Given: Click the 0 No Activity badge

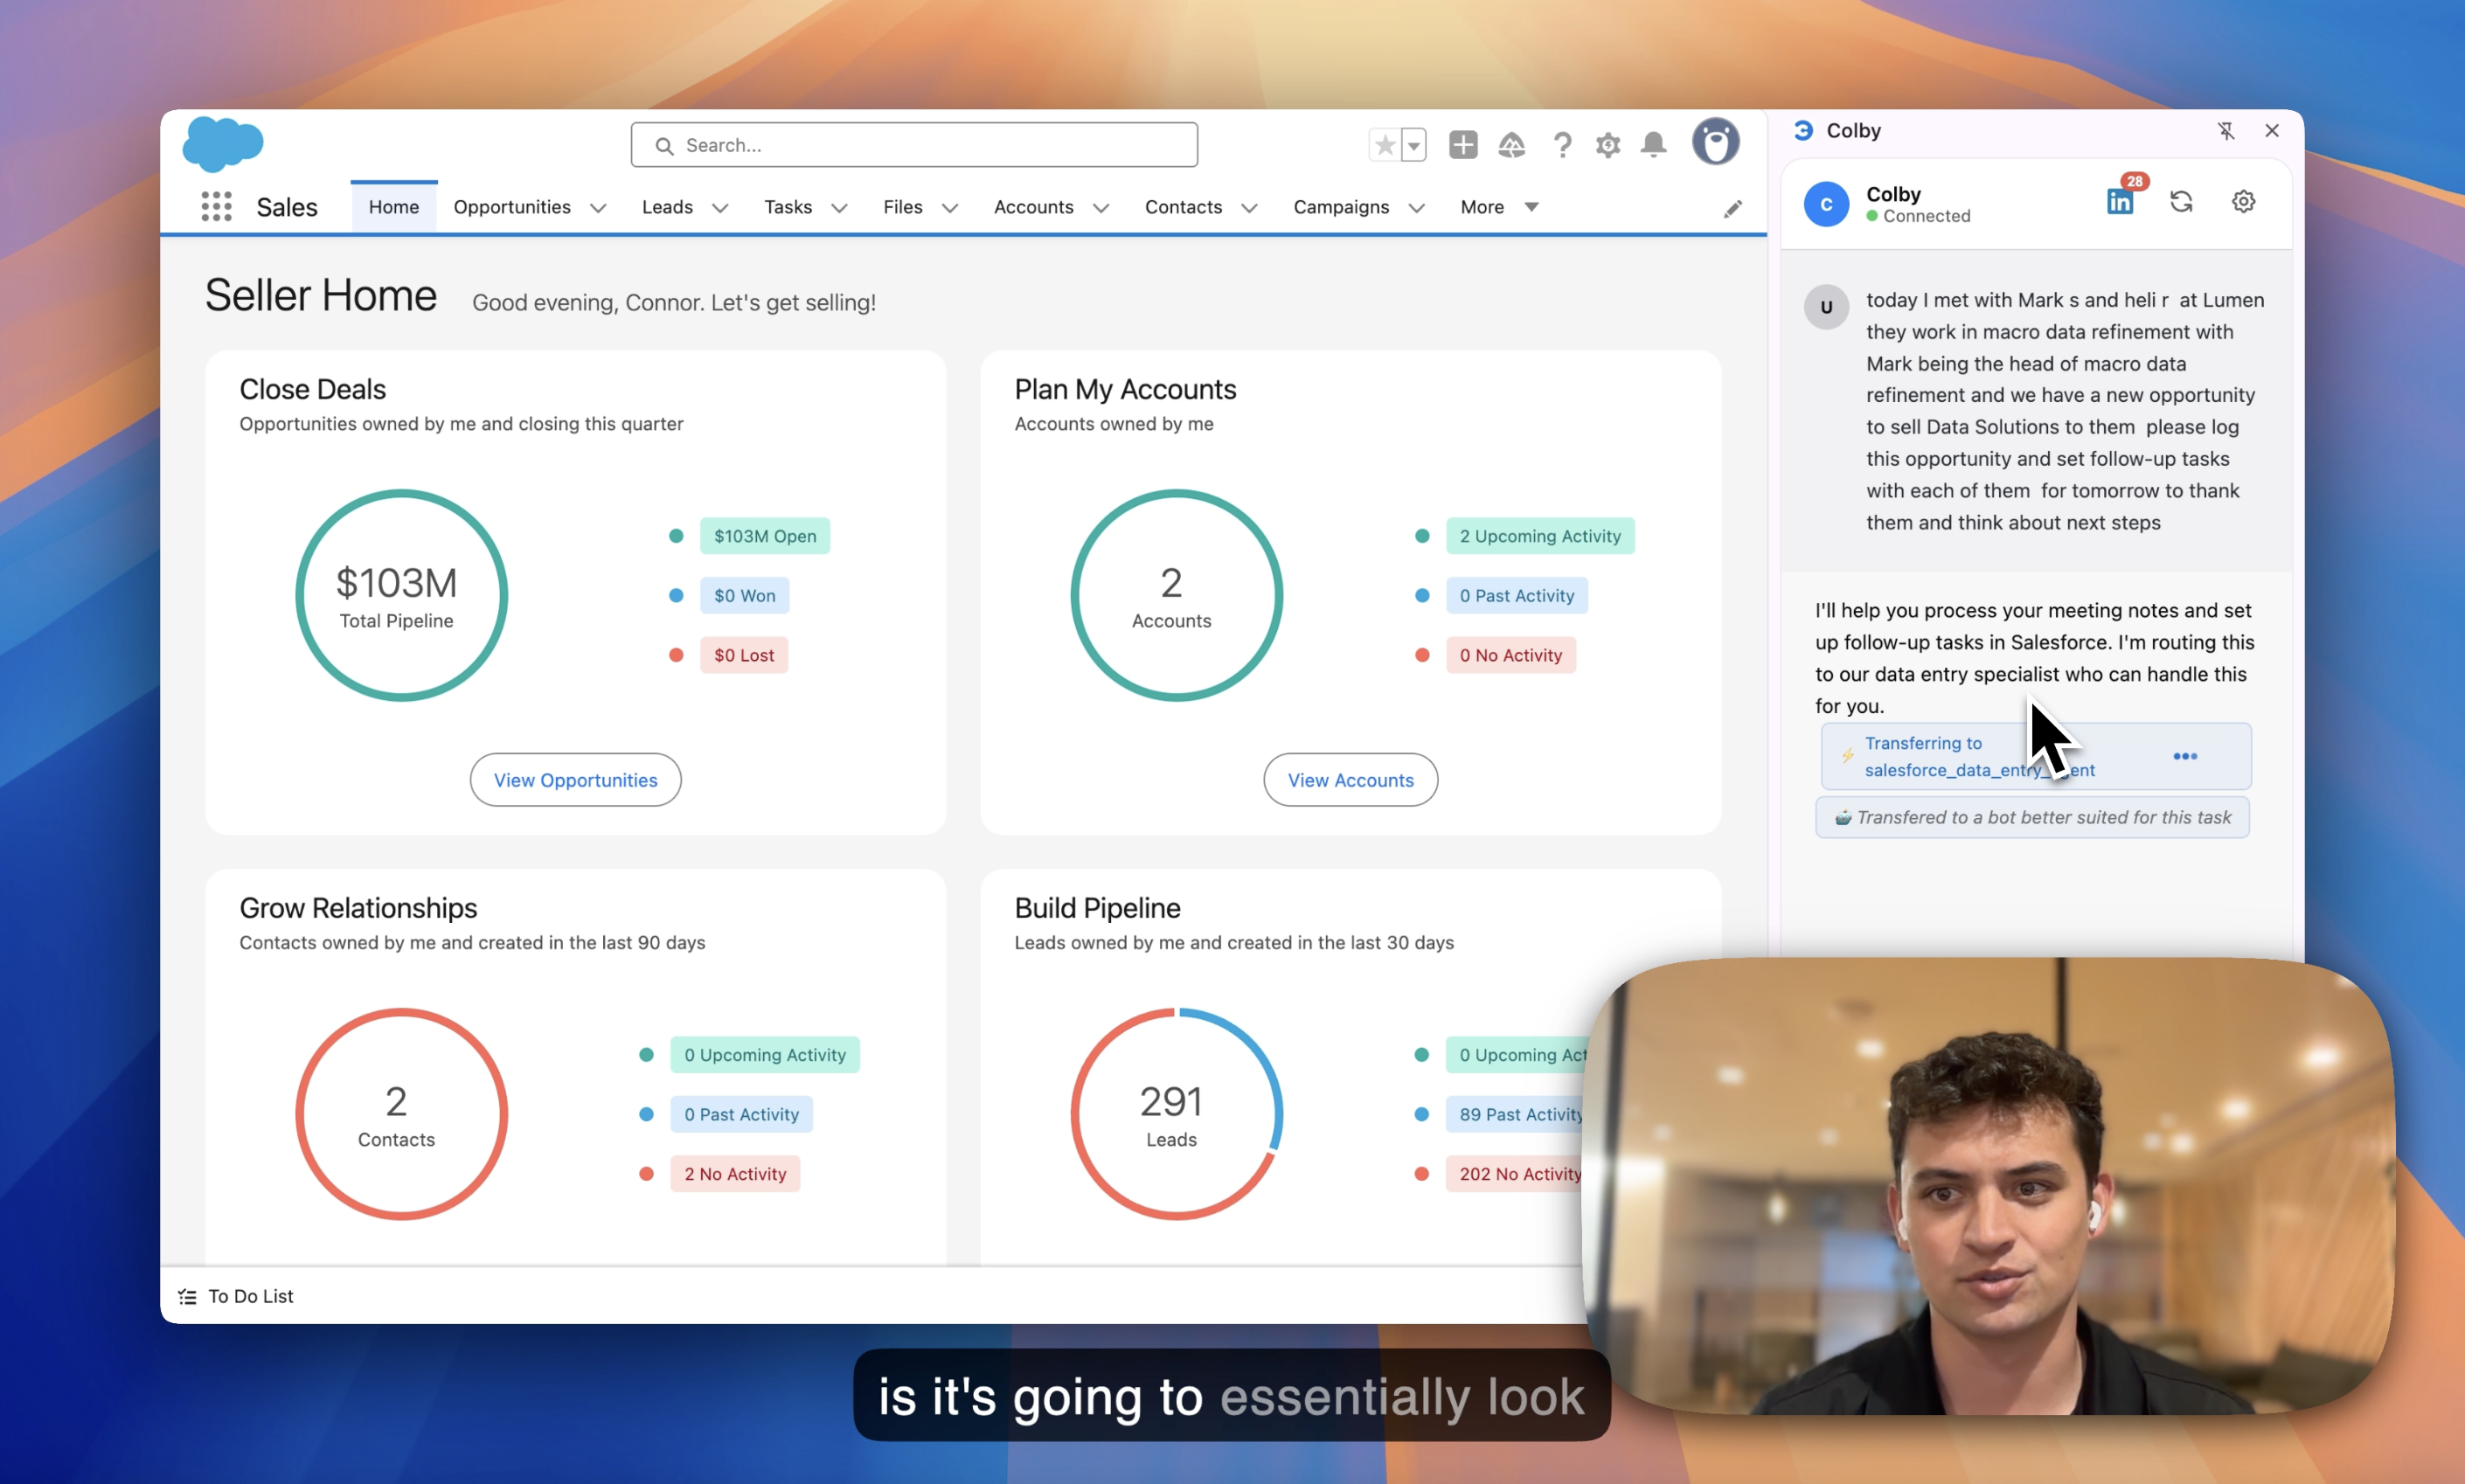Looking at the screenshot, I should coord(1510,655).
